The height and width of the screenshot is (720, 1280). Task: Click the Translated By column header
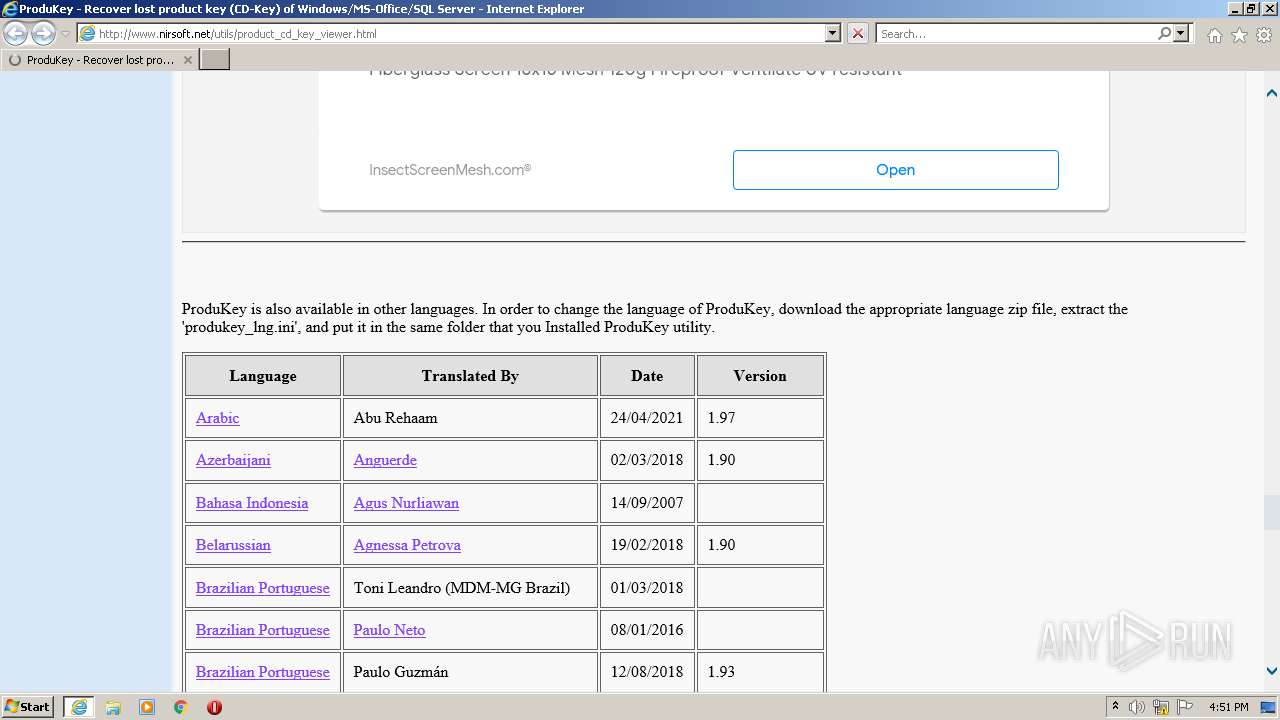point(470,376)
